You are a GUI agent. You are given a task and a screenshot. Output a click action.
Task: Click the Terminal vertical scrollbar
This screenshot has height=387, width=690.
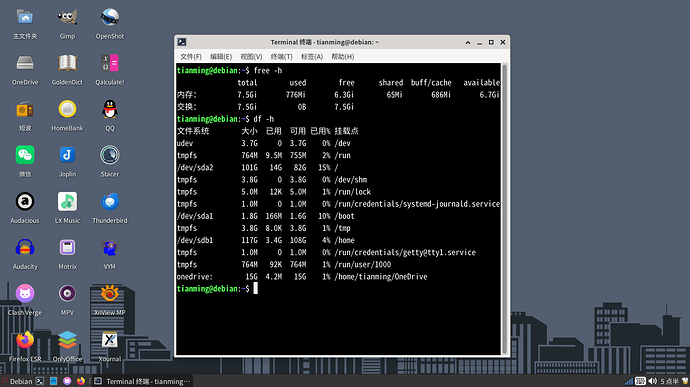pos(505,209)
